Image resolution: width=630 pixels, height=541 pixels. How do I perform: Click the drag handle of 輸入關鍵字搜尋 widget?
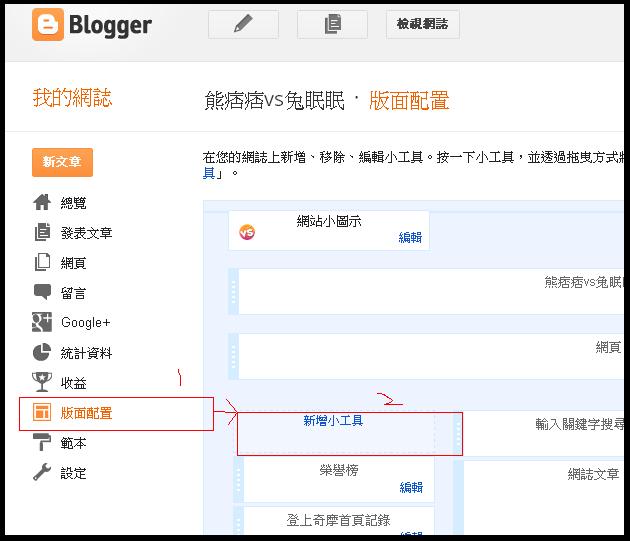point(458,433)
